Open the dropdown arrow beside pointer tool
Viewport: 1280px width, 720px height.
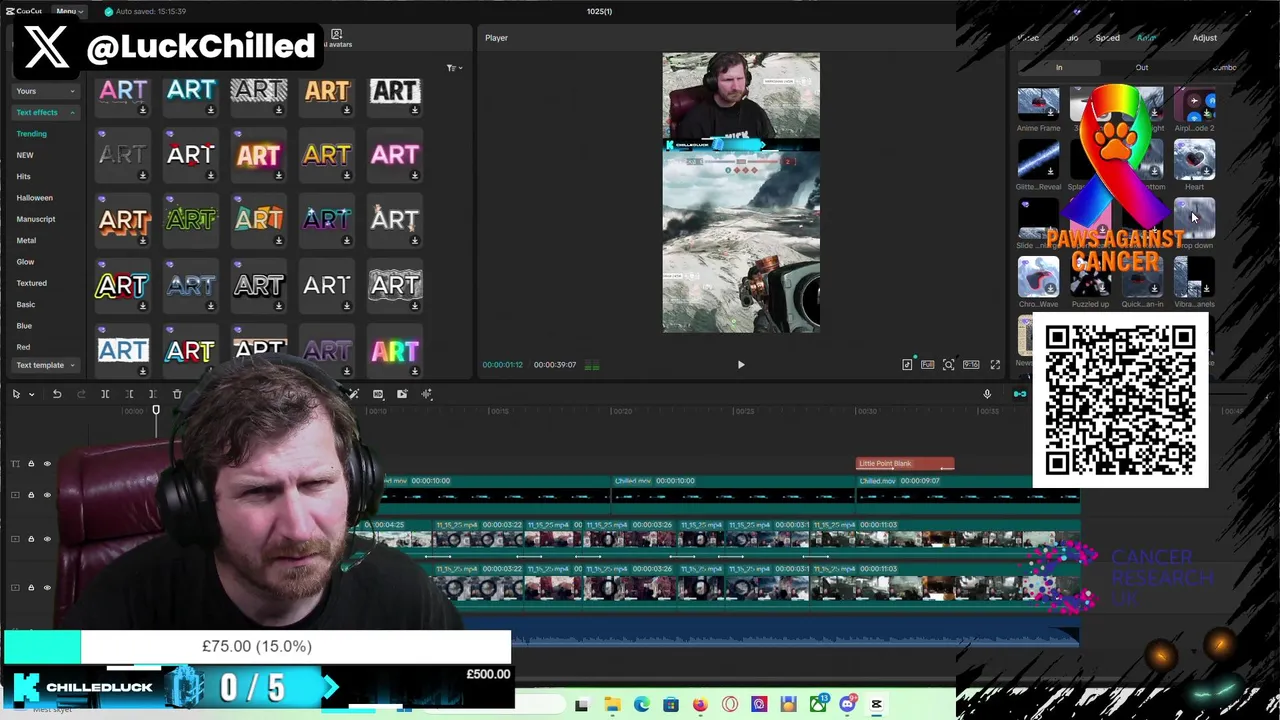coord(31,394)
